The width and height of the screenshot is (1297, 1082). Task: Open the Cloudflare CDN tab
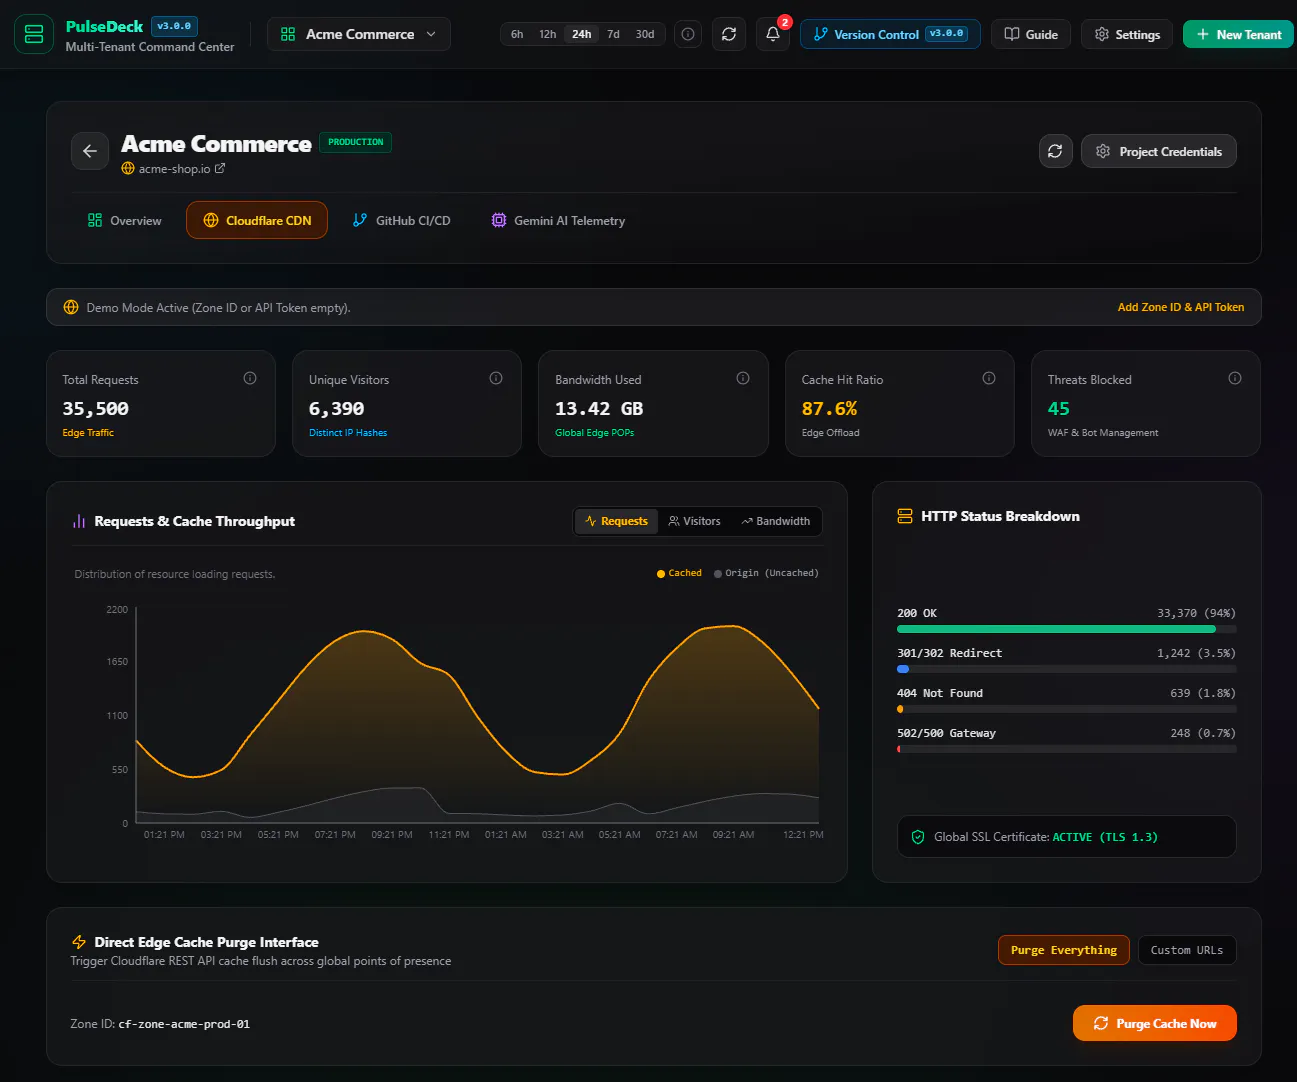(257, 220)
